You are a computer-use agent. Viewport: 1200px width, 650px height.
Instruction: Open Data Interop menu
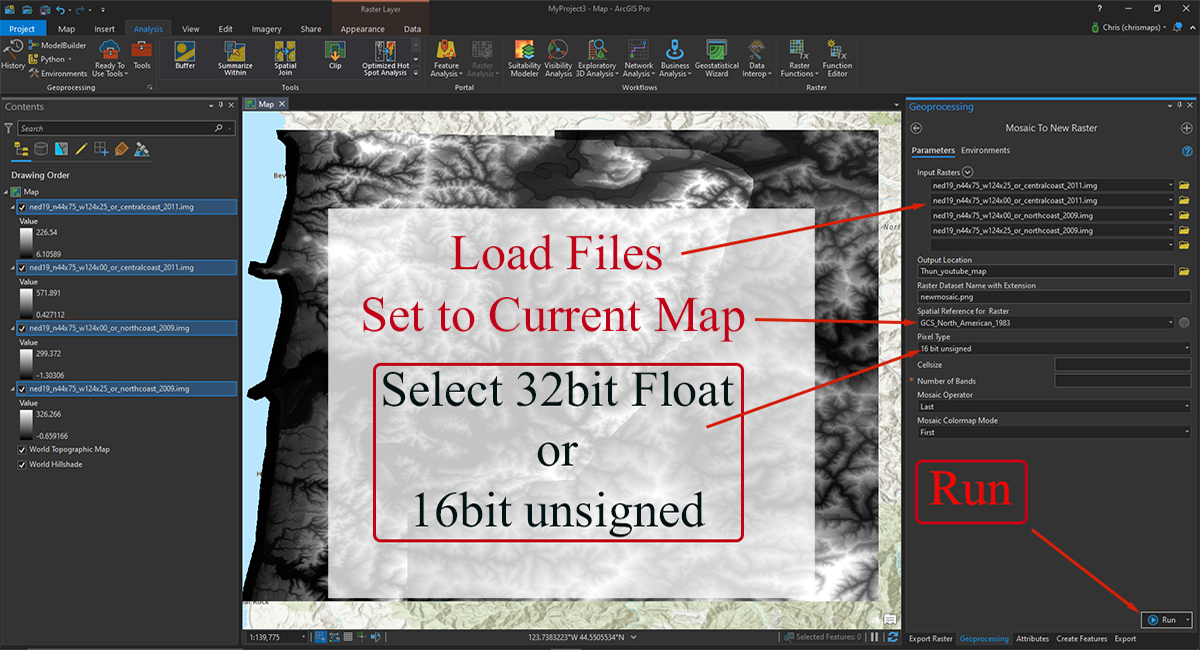[x=757, y=58]
